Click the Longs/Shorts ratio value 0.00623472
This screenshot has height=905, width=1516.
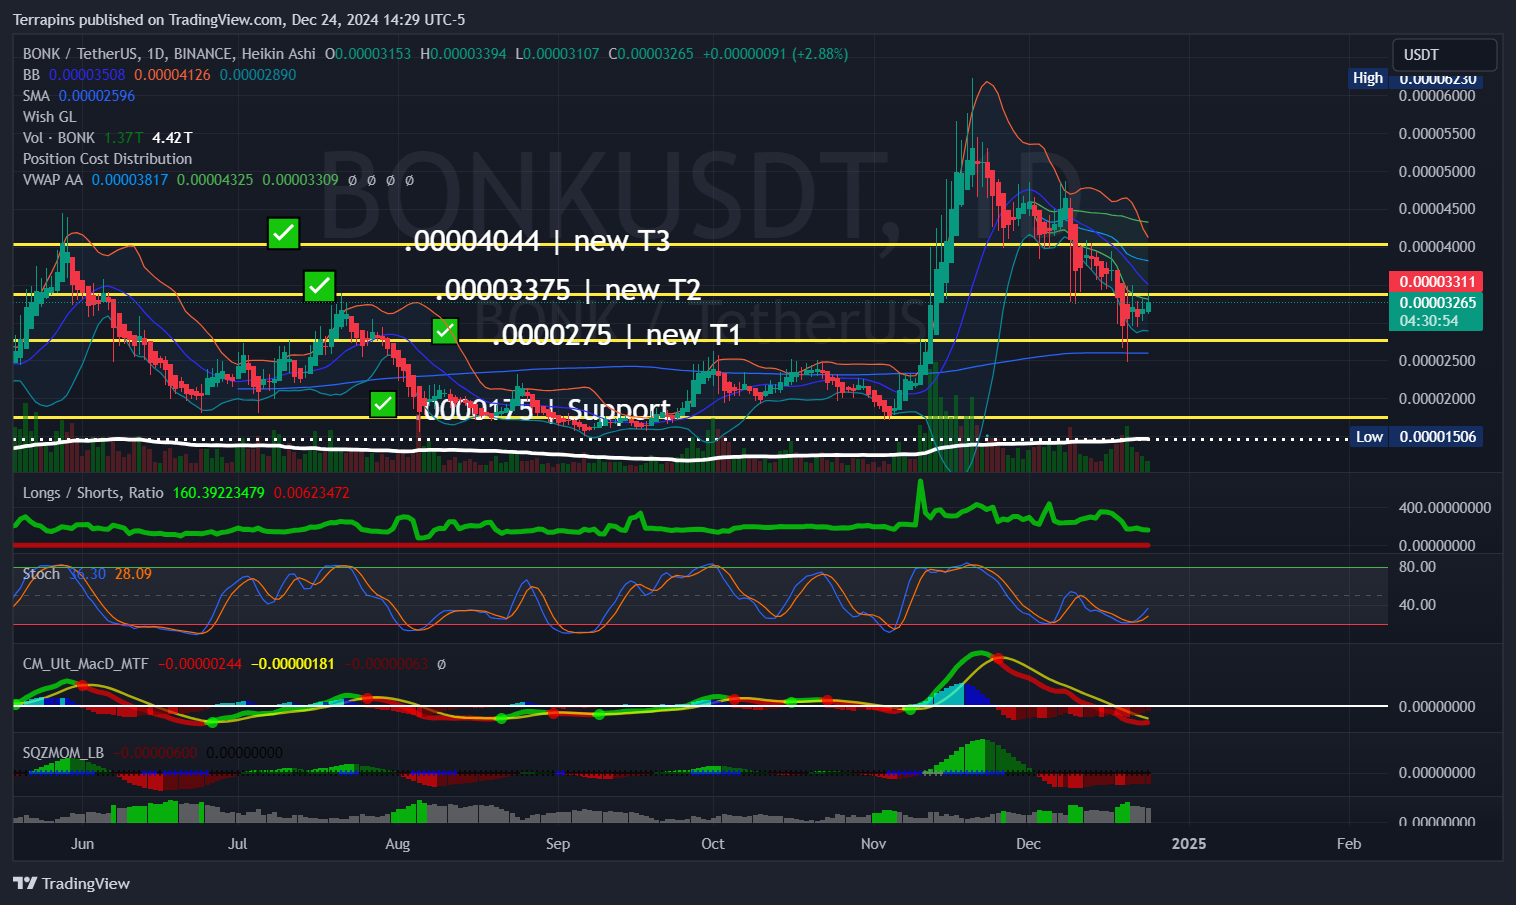pyautogui.click(x=312, y=493)
